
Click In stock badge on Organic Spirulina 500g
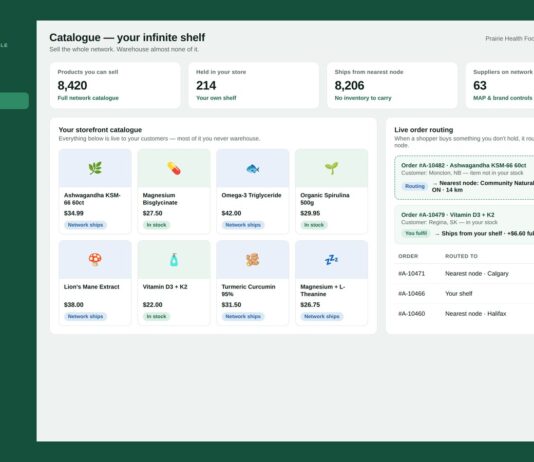[x=314, y=225]
